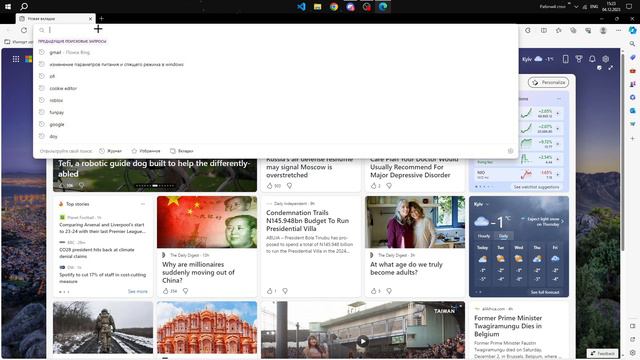Open the Edge Favorites star icon

(558, 30)
